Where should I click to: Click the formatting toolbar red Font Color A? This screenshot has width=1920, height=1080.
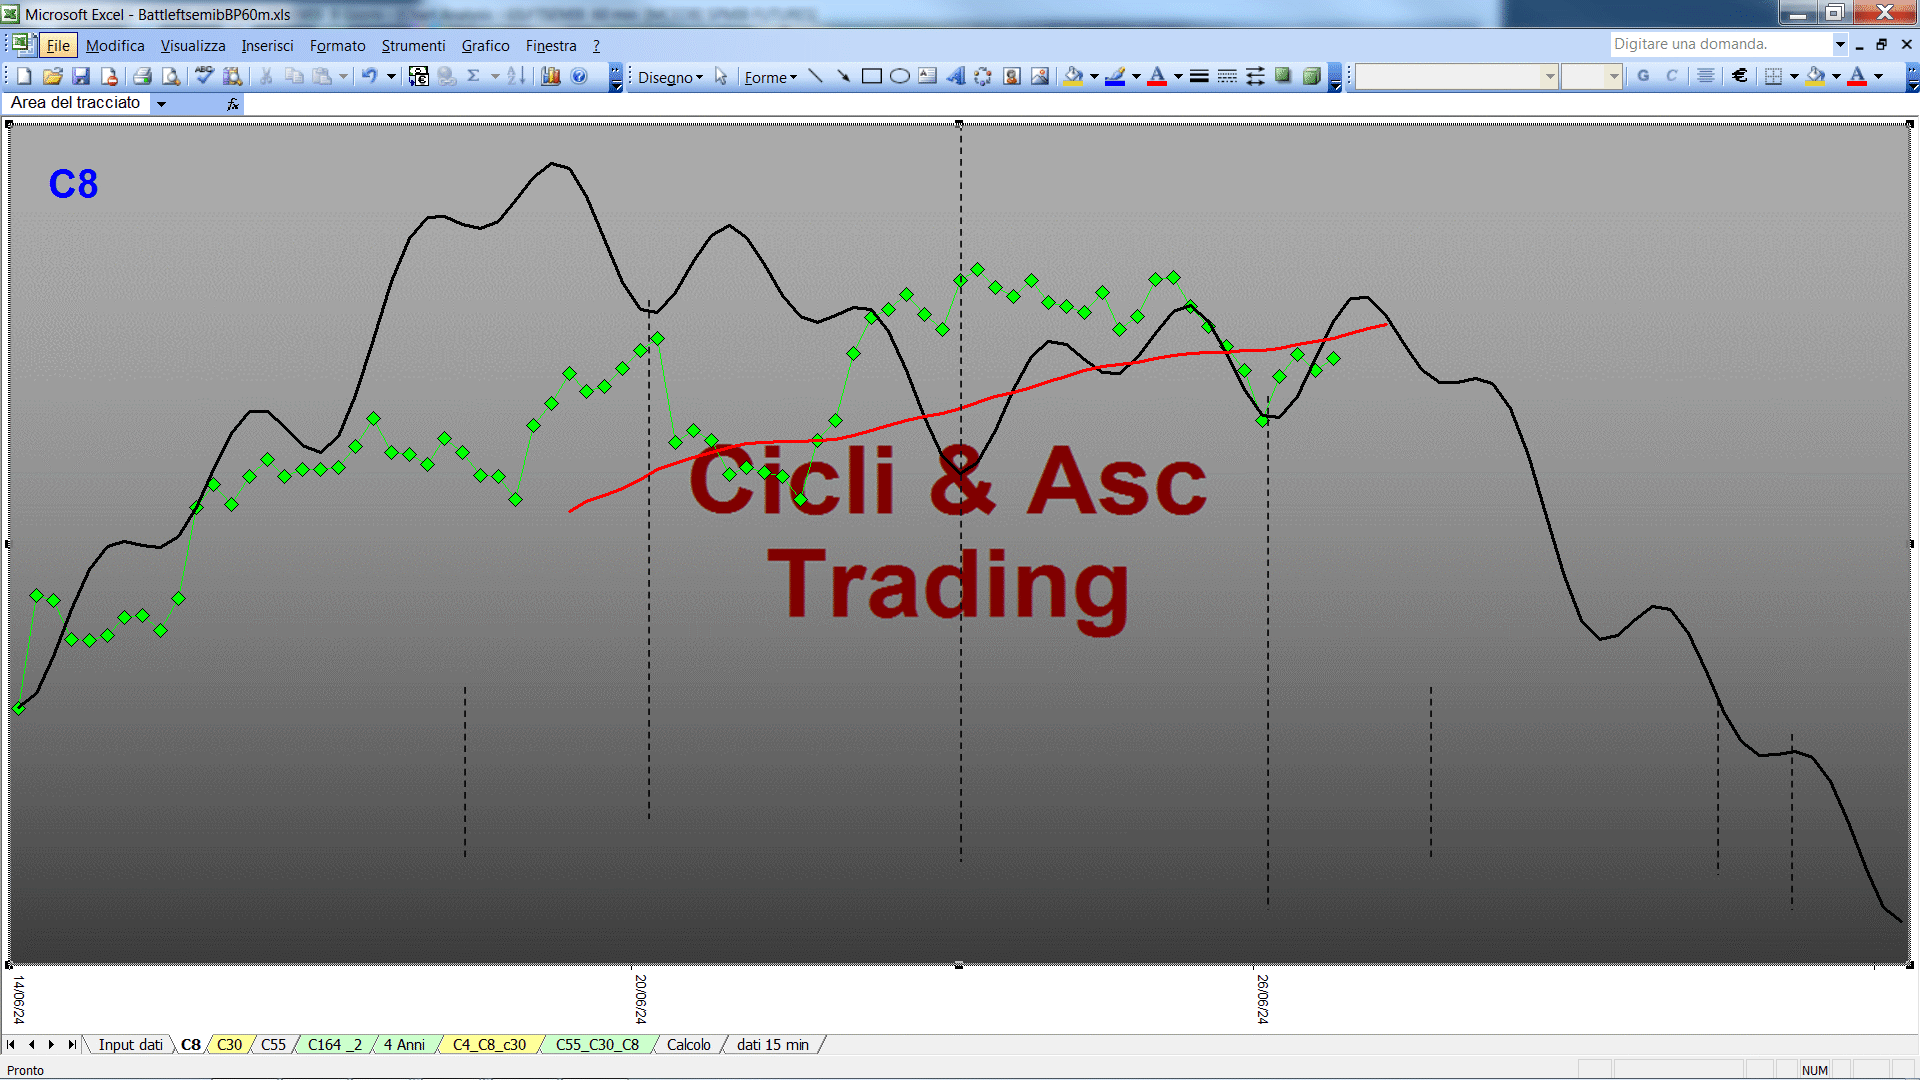(x=1857, y=76)
